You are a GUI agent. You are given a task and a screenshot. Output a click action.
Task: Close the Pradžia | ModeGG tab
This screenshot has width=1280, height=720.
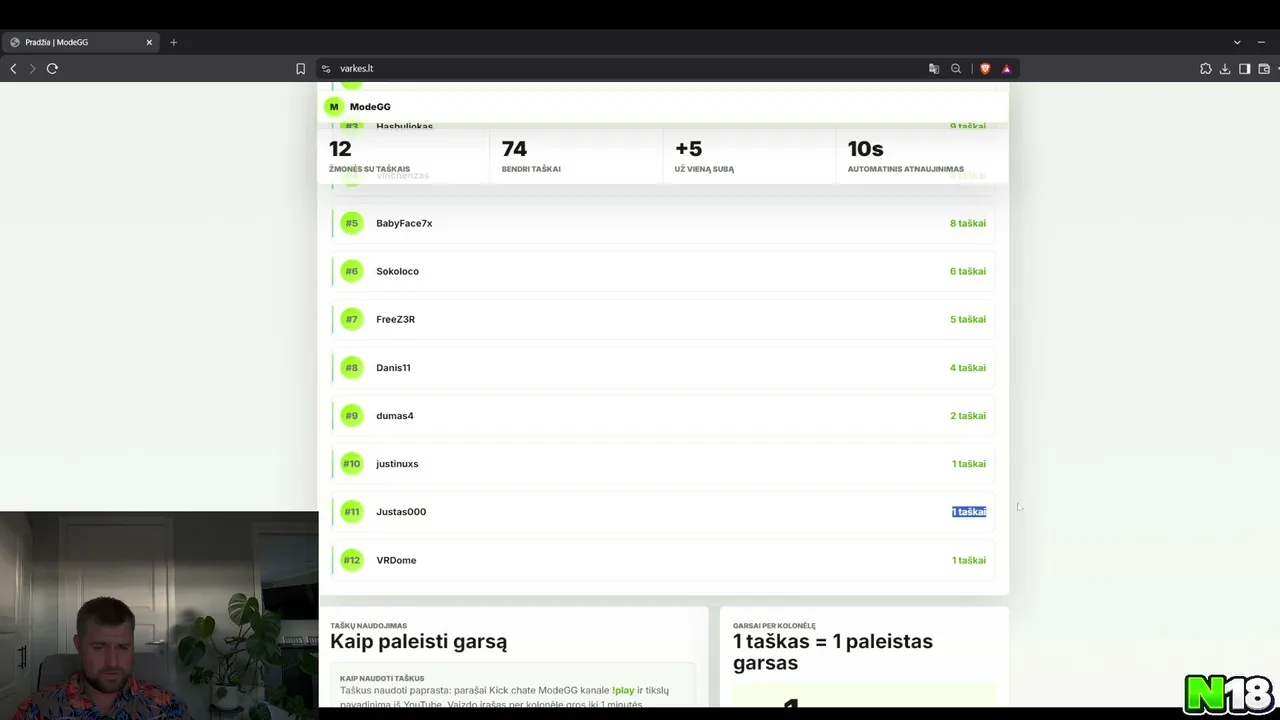click(x=149, y=42)
